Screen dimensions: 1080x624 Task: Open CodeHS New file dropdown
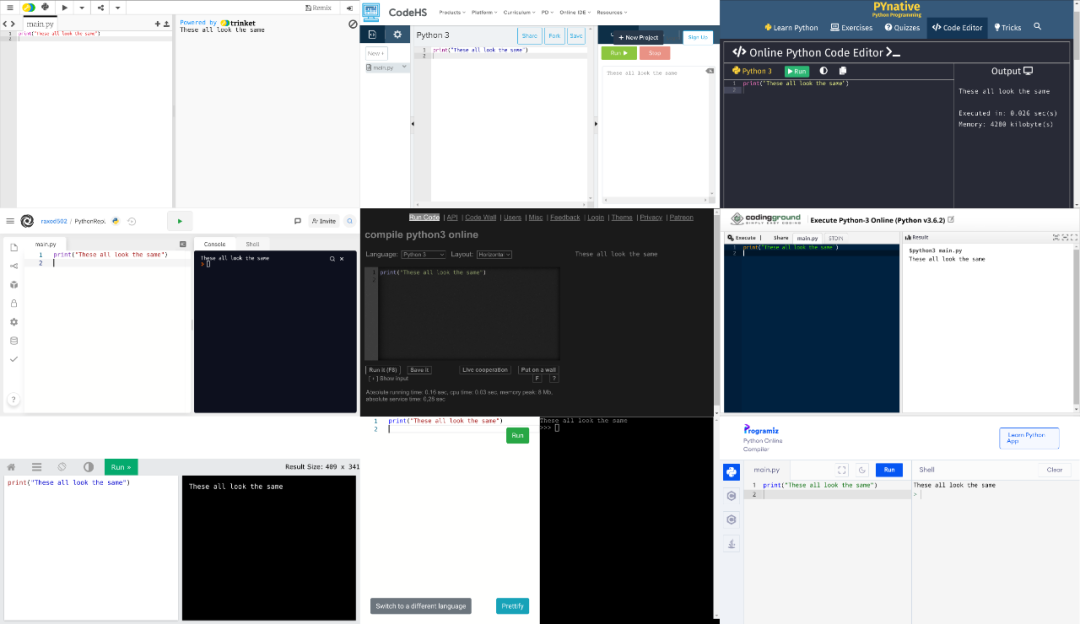click(x=376, y=53)
